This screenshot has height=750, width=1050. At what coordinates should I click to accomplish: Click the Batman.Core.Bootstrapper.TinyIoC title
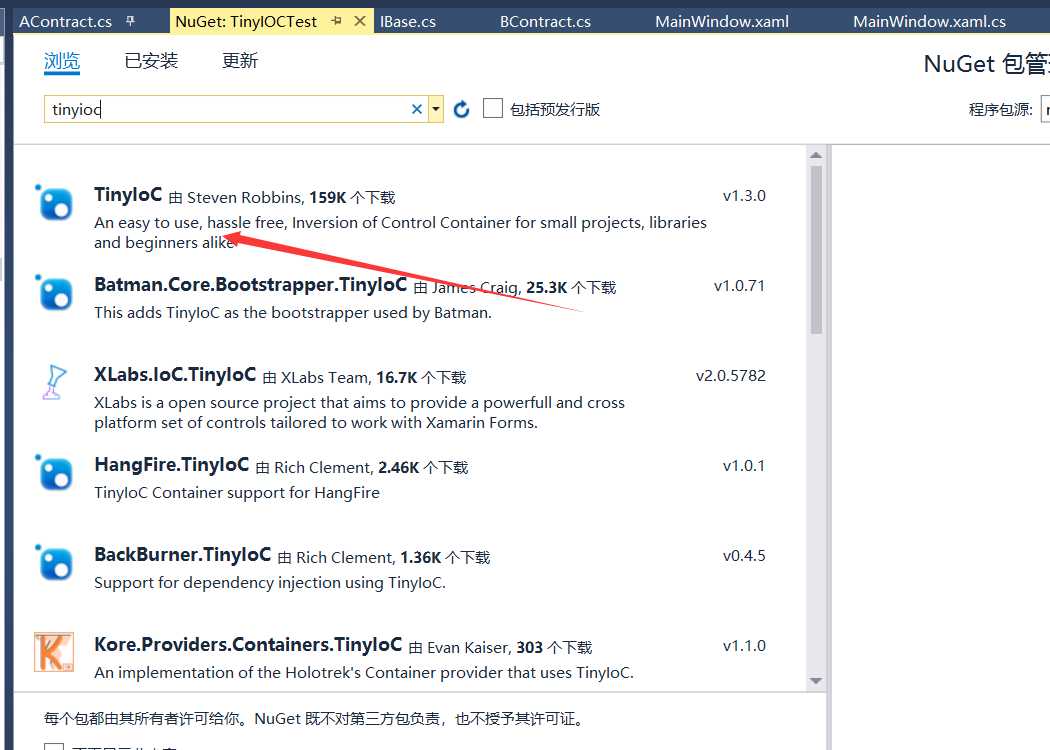(250, 285)
